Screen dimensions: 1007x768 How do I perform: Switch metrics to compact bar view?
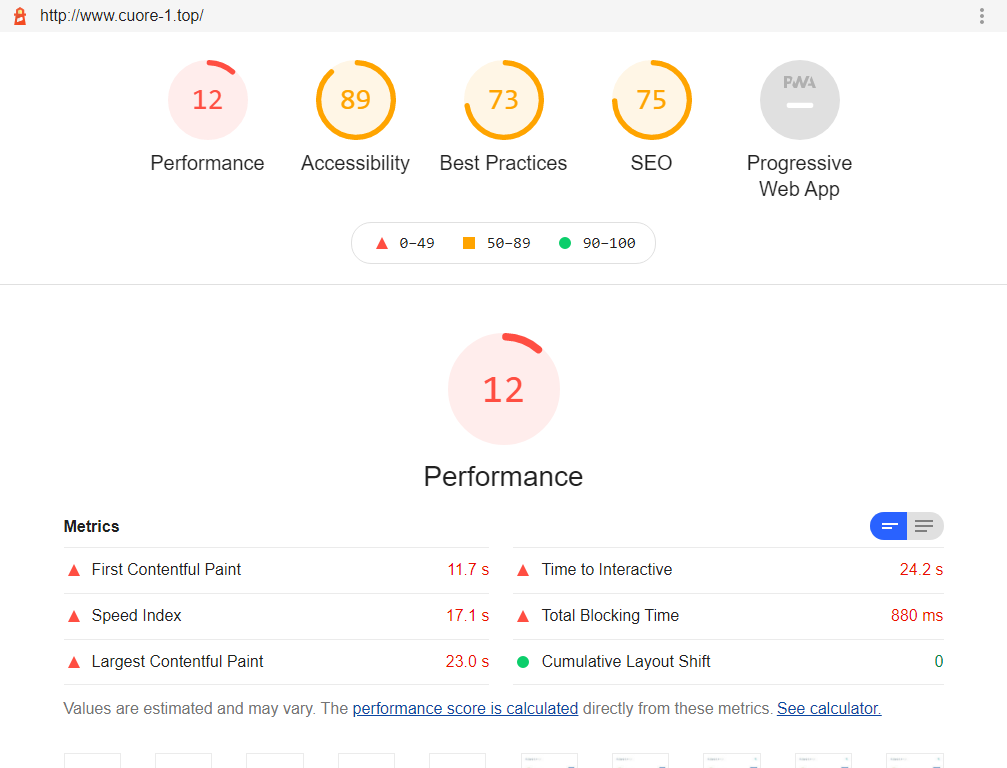tap(889, 526)
